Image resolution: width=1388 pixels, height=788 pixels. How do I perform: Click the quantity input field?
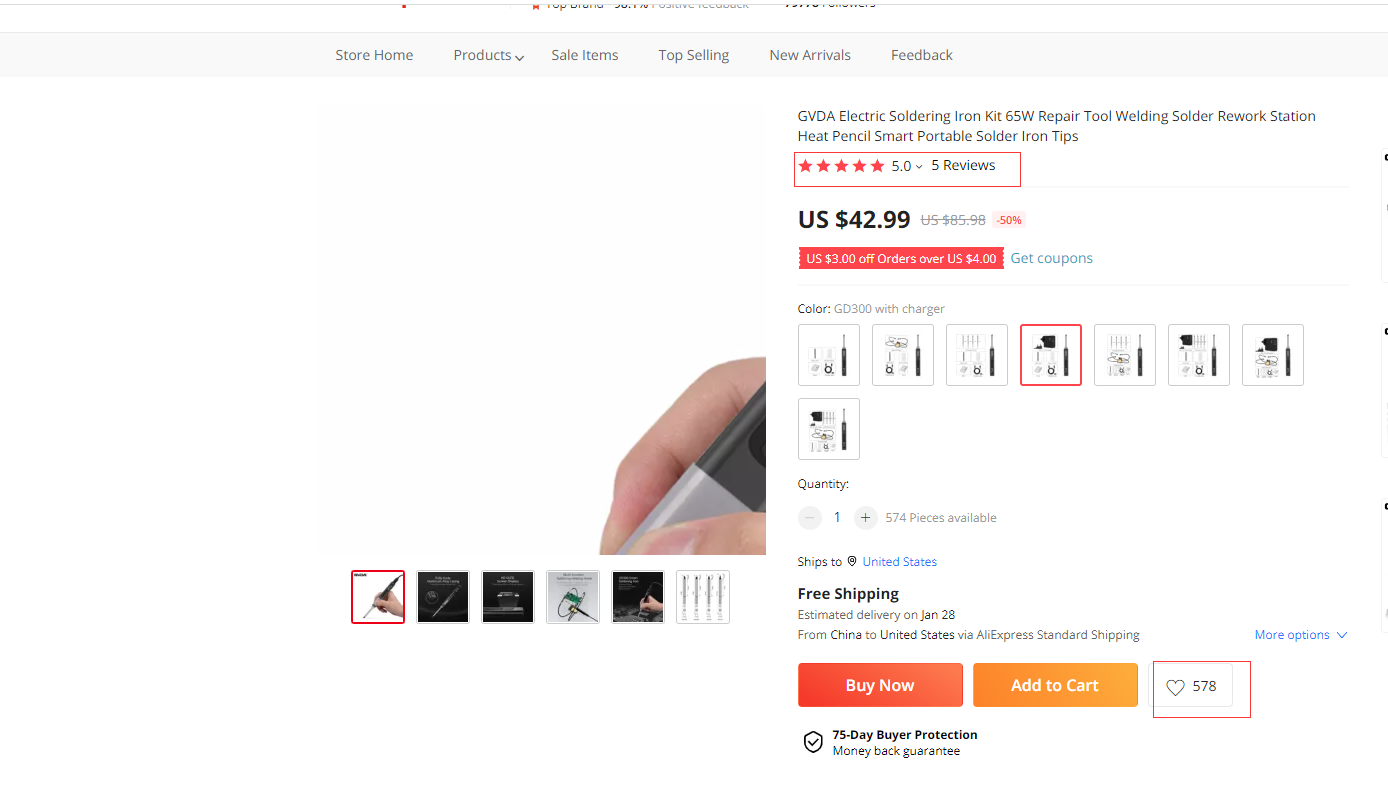pos(837,518)
